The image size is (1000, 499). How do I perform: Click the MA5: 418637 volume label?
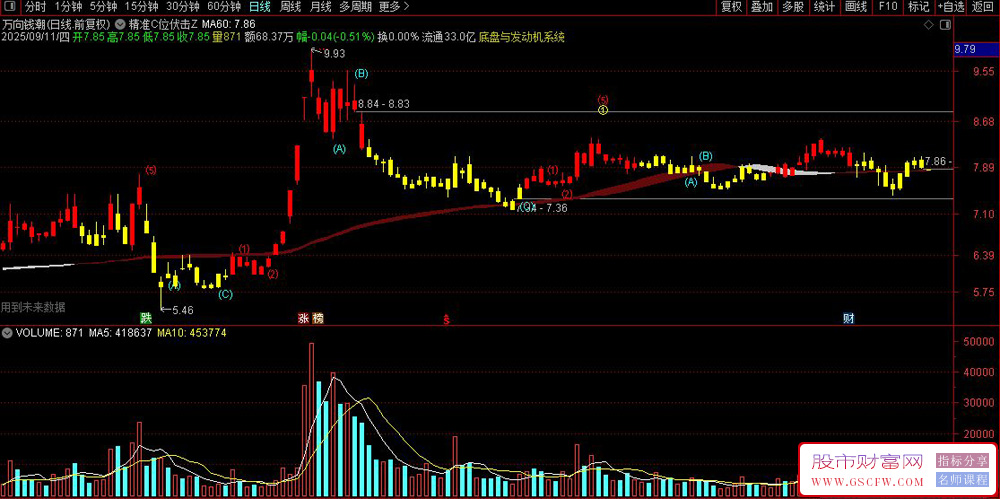click(120, 332)
